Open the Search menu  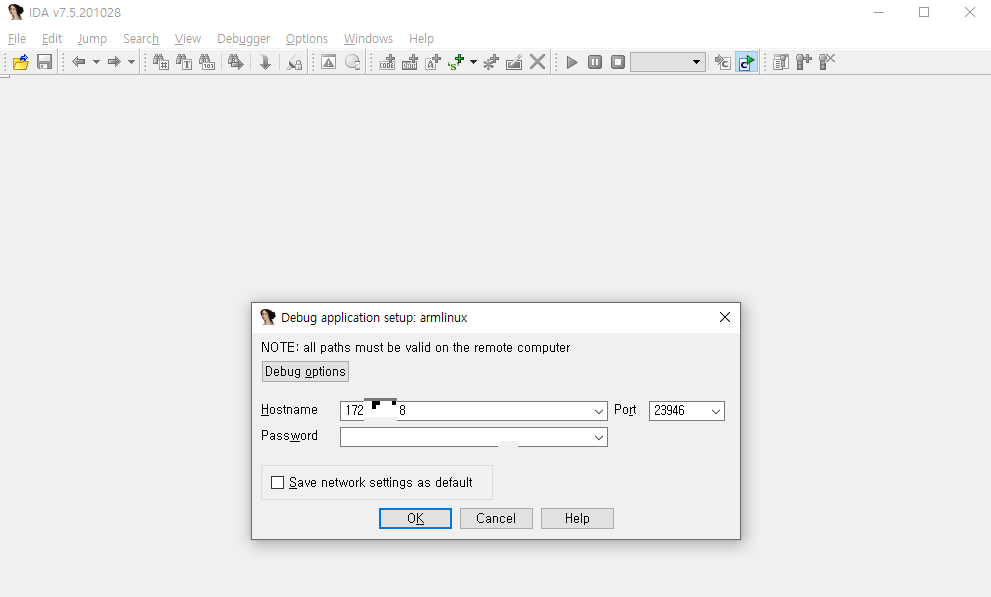[x=141, y=39]
